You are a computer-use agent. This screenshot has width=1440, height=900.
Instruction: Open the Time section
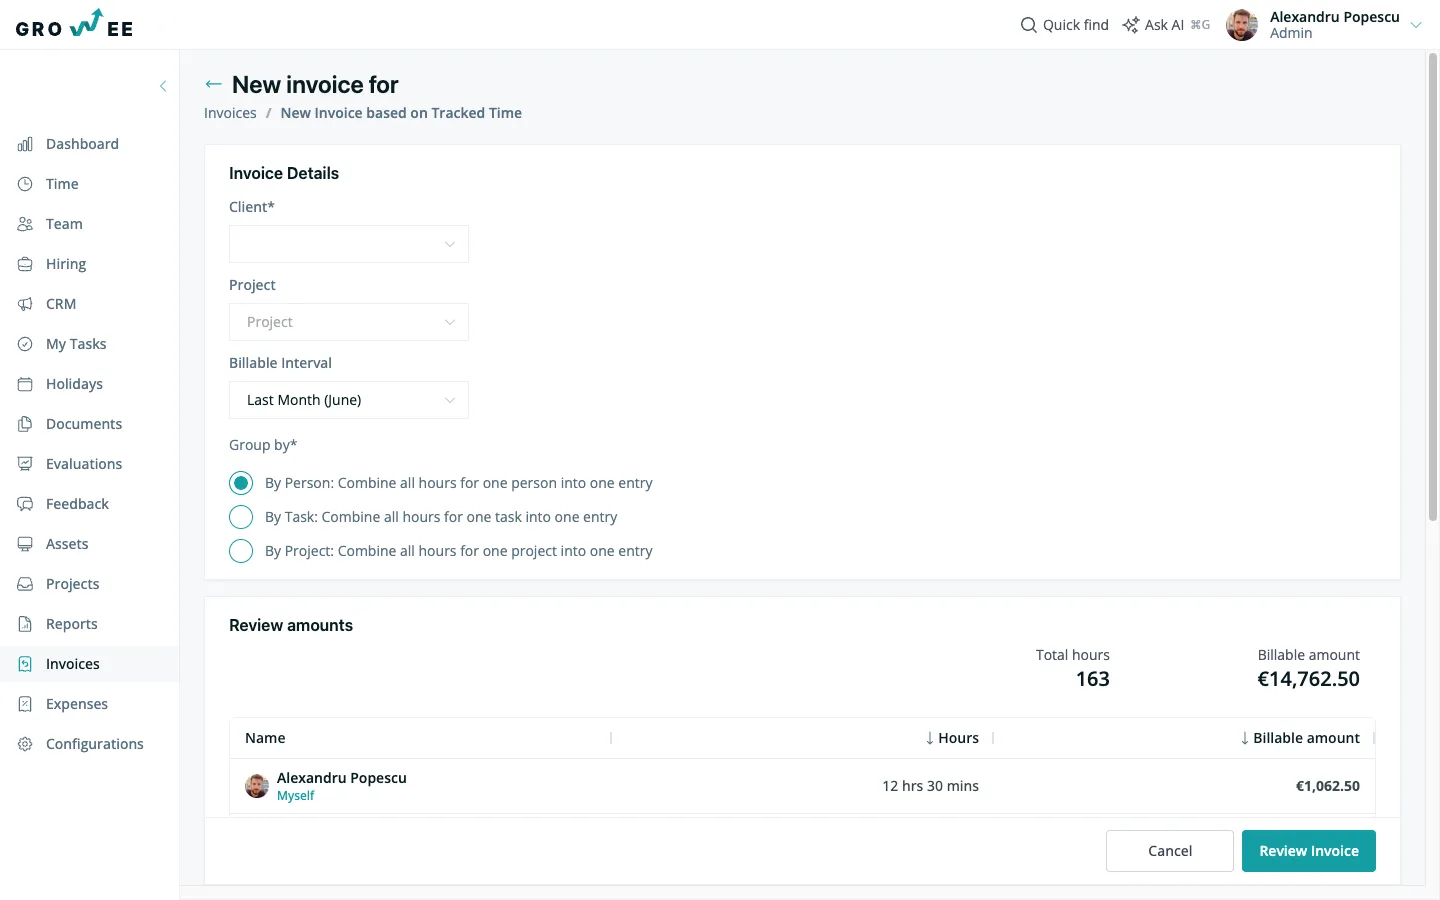(62, 184)
